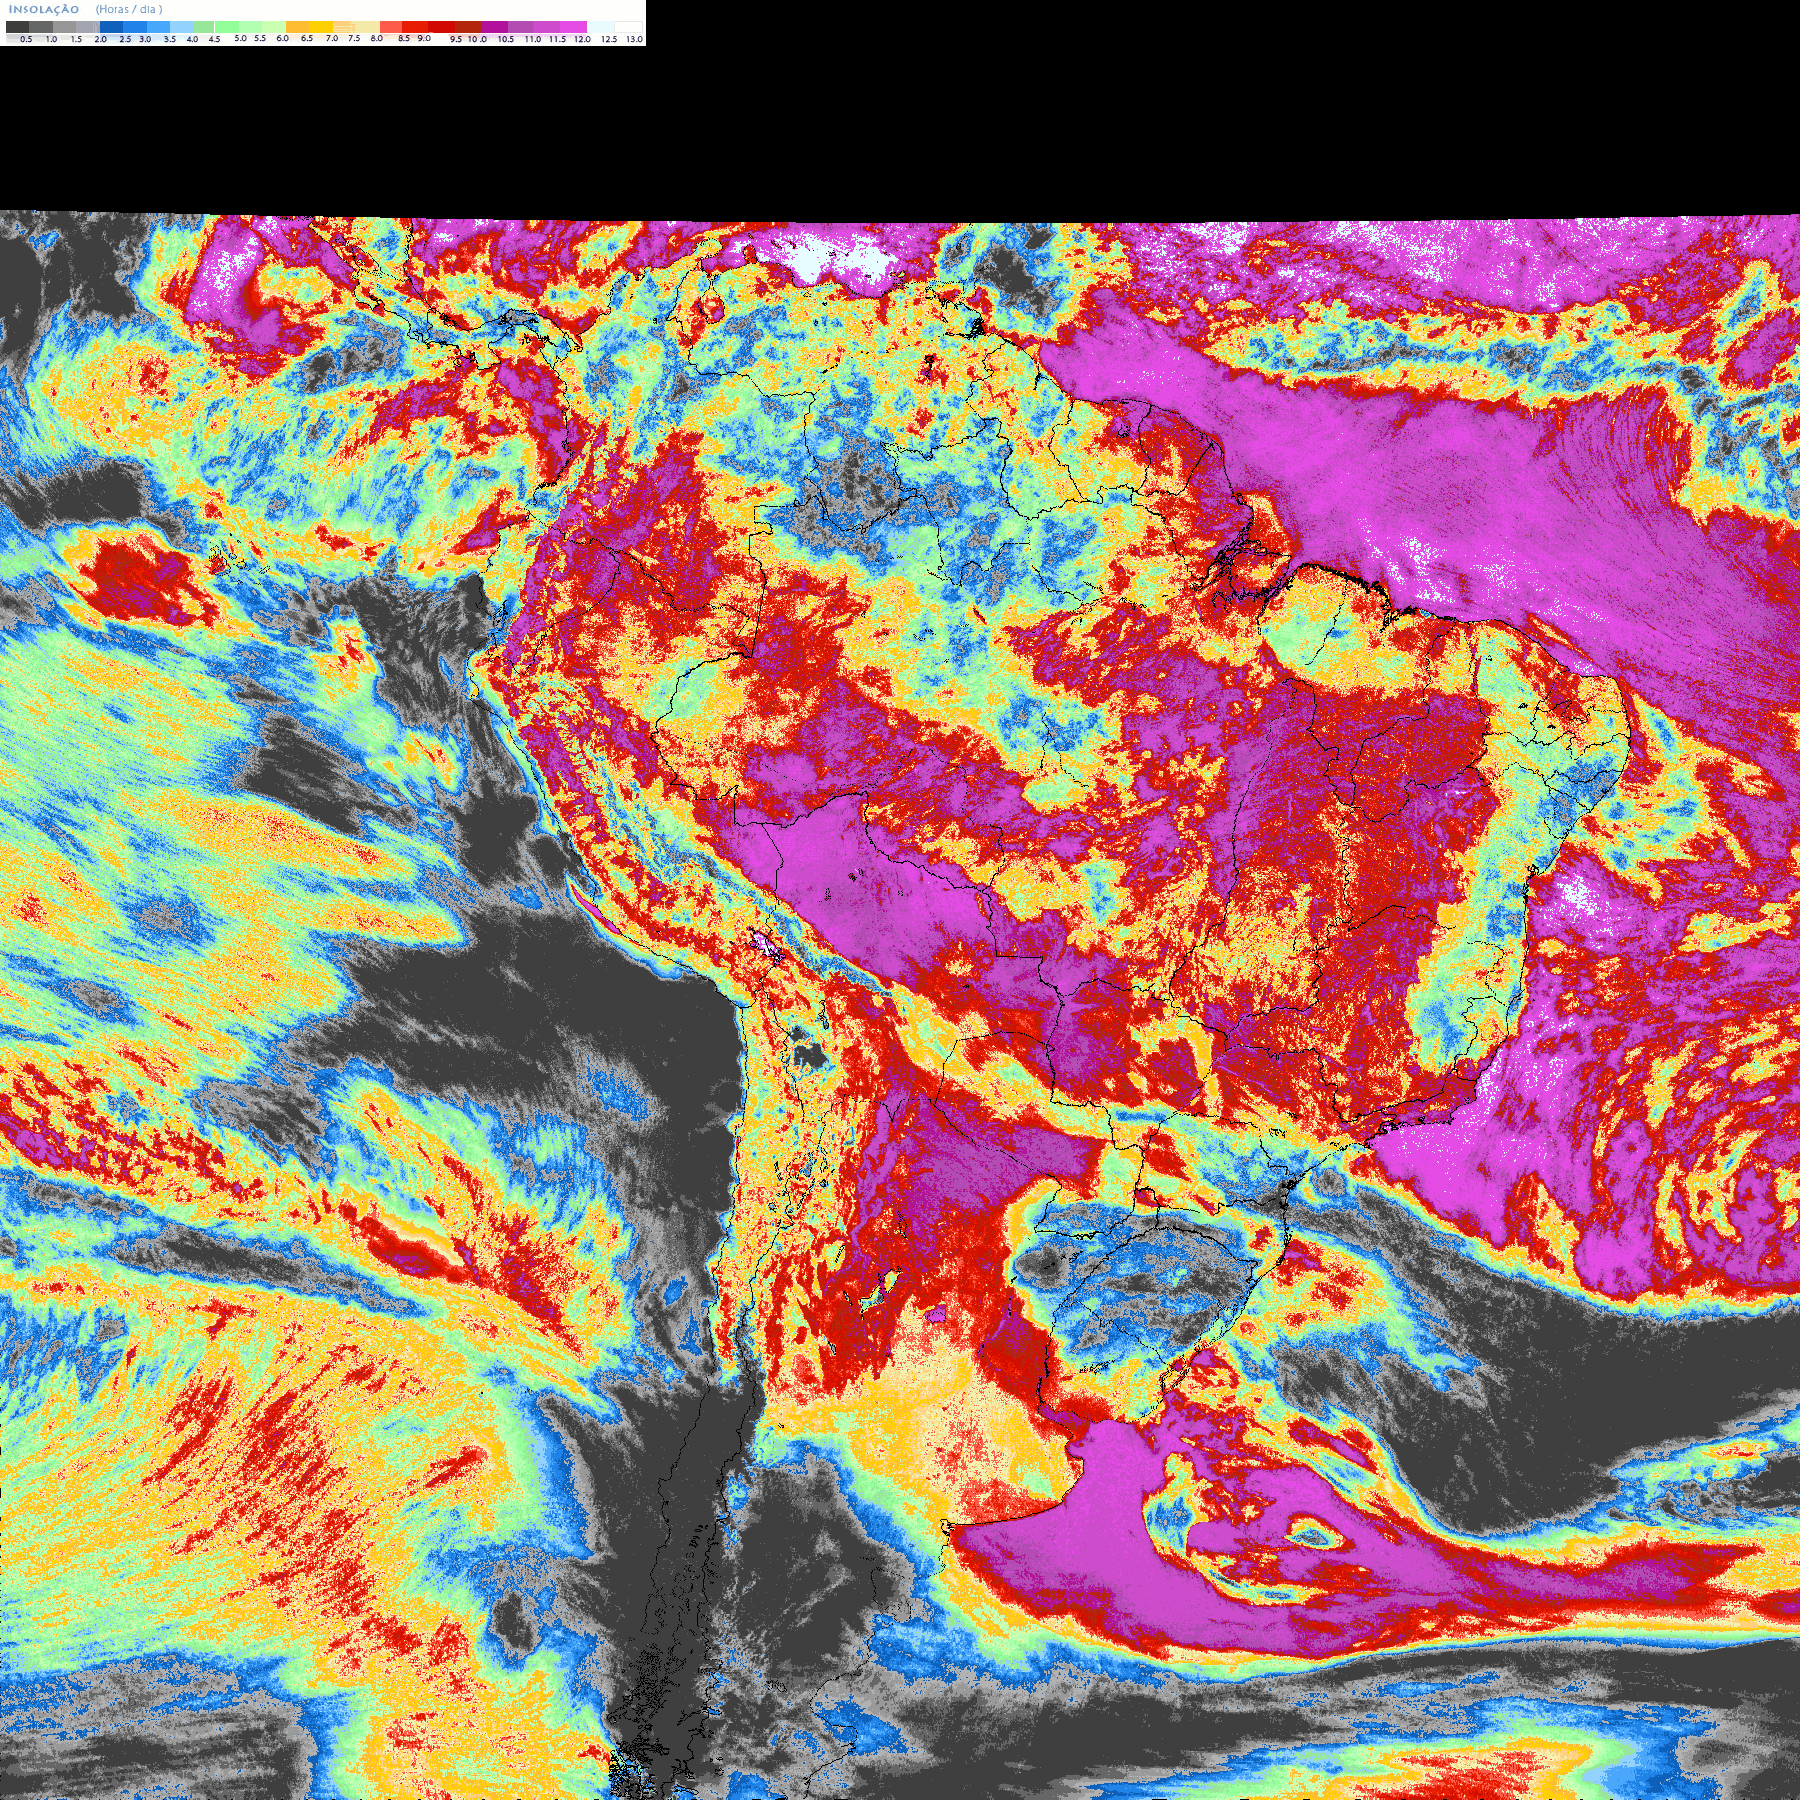Click the 1.5 legend value
The image size is (1800, 1800).
[76, 39]
